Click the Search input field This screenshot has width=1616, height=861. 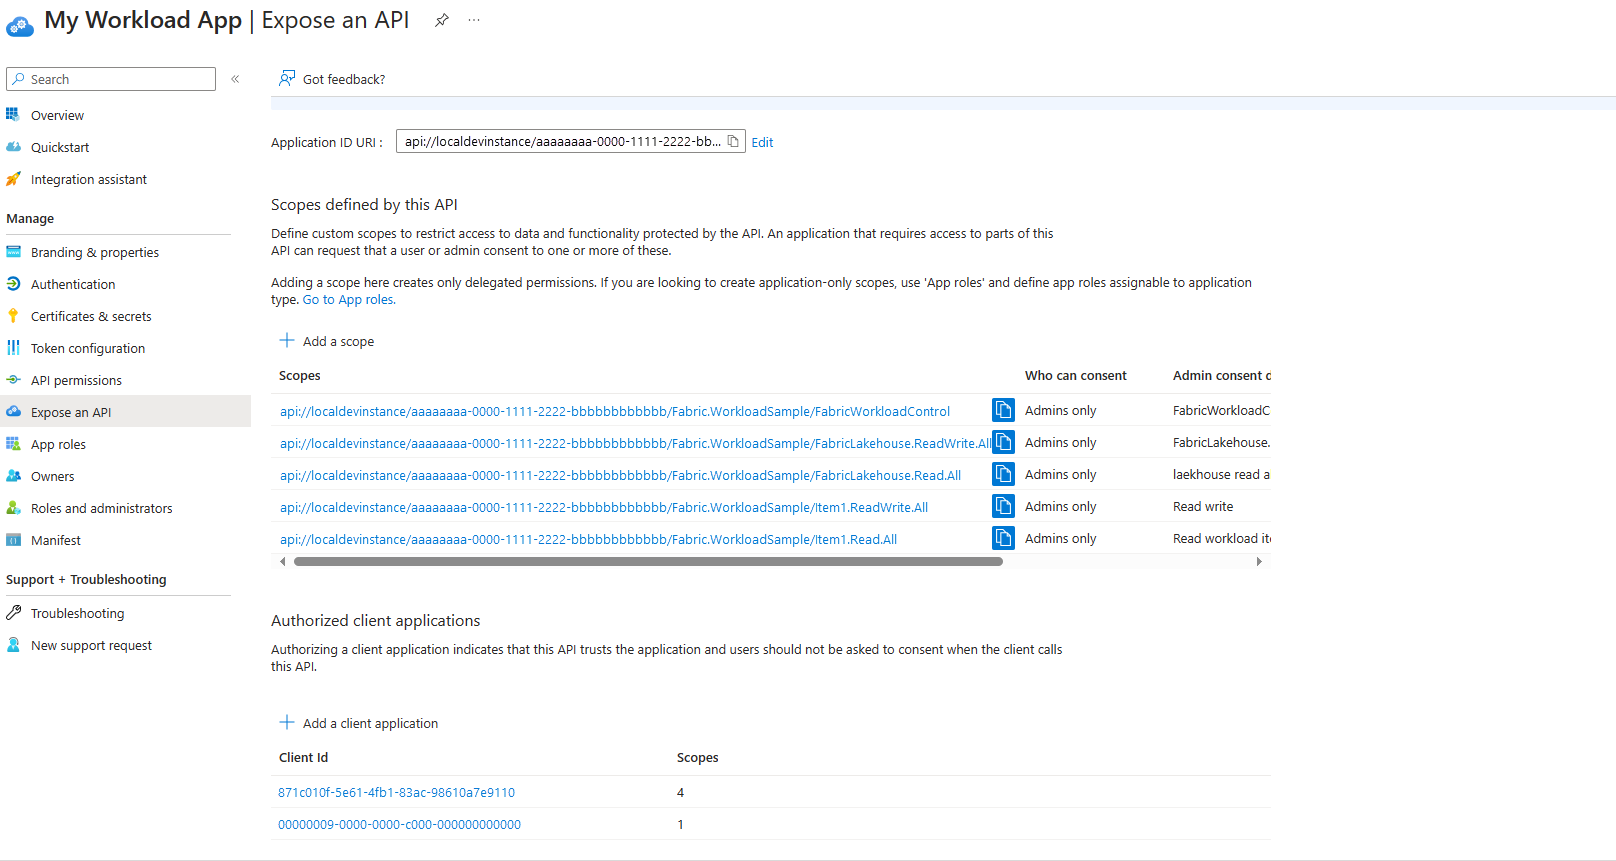click(111, 79)
